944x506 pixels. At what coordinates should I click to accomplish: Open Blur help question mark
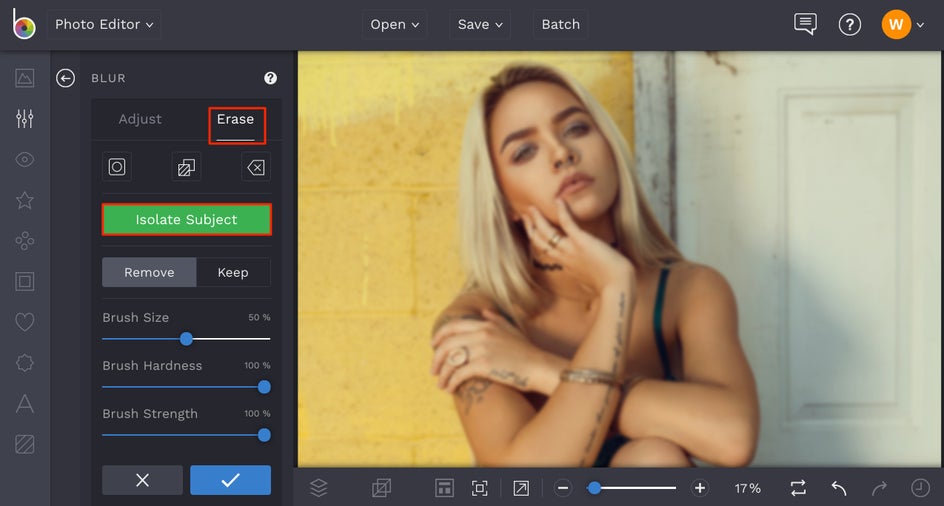coord(270,78)
